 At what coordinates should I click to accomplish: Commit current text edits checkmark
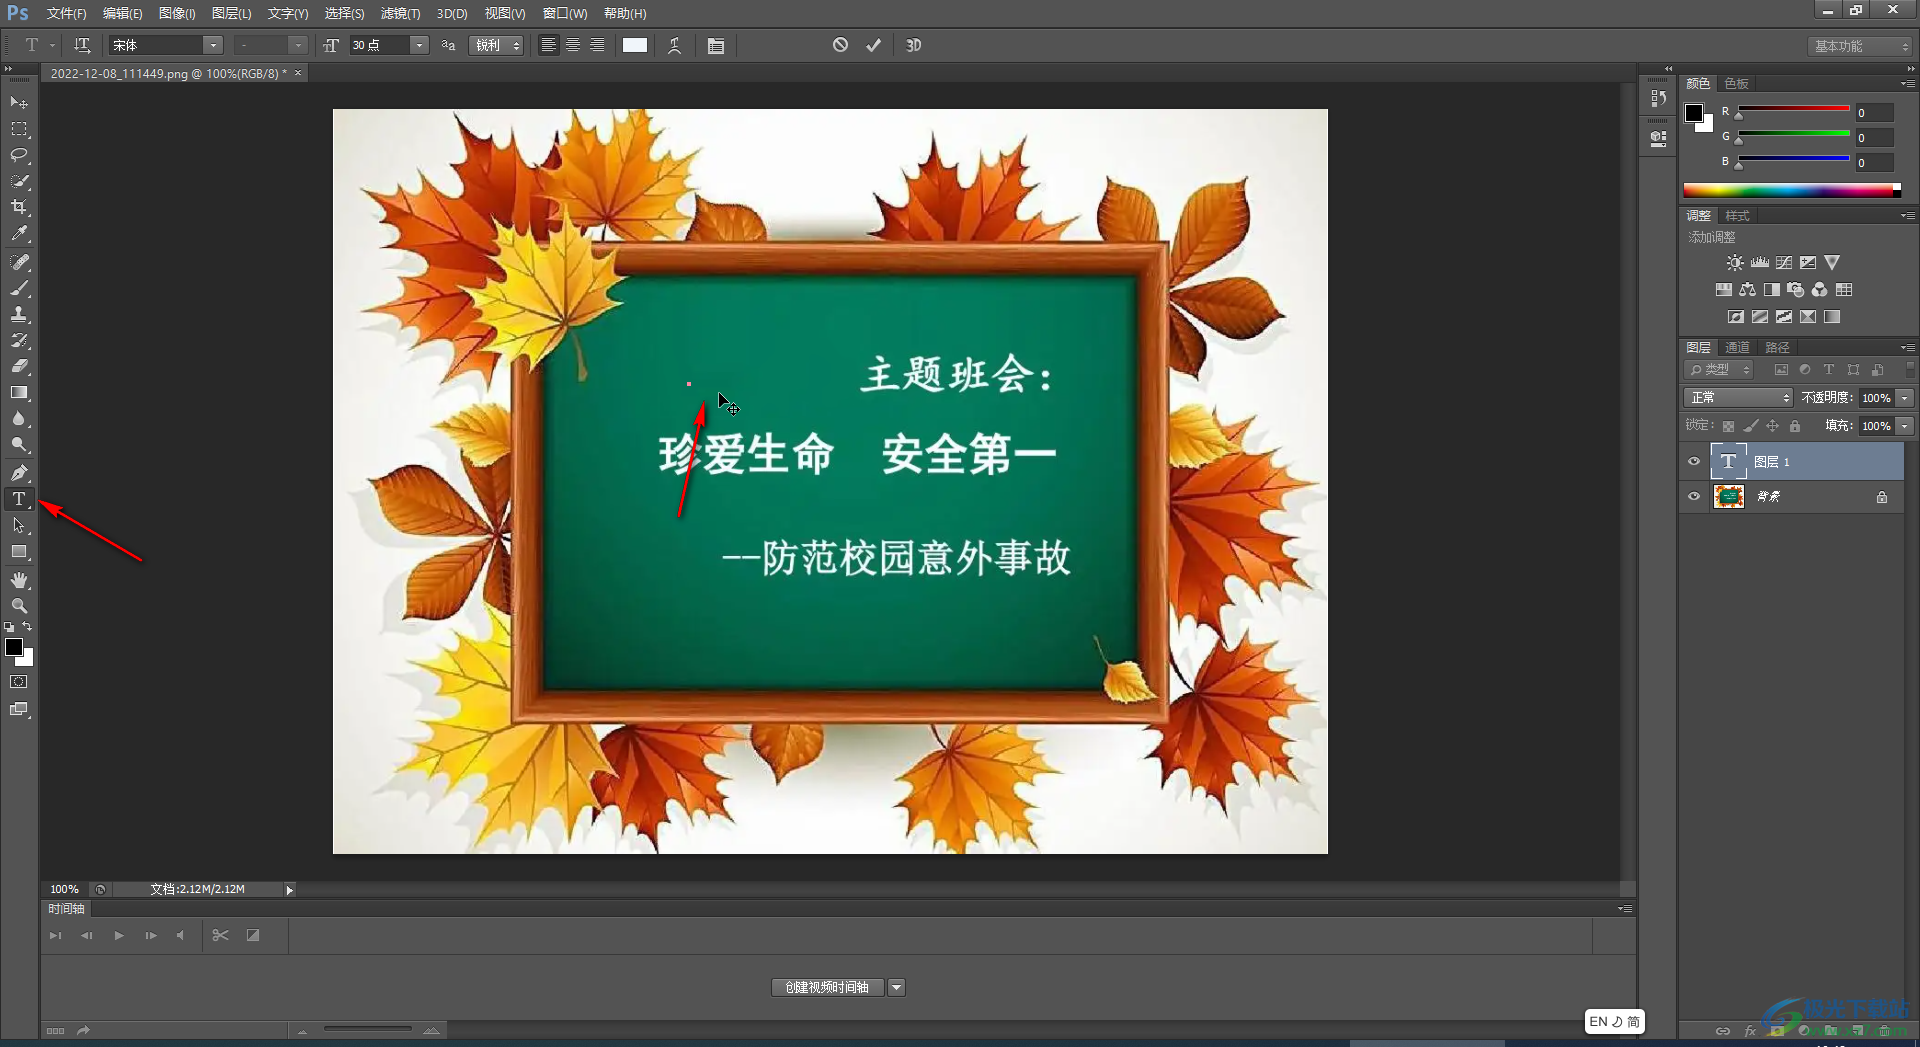[873, 45]
